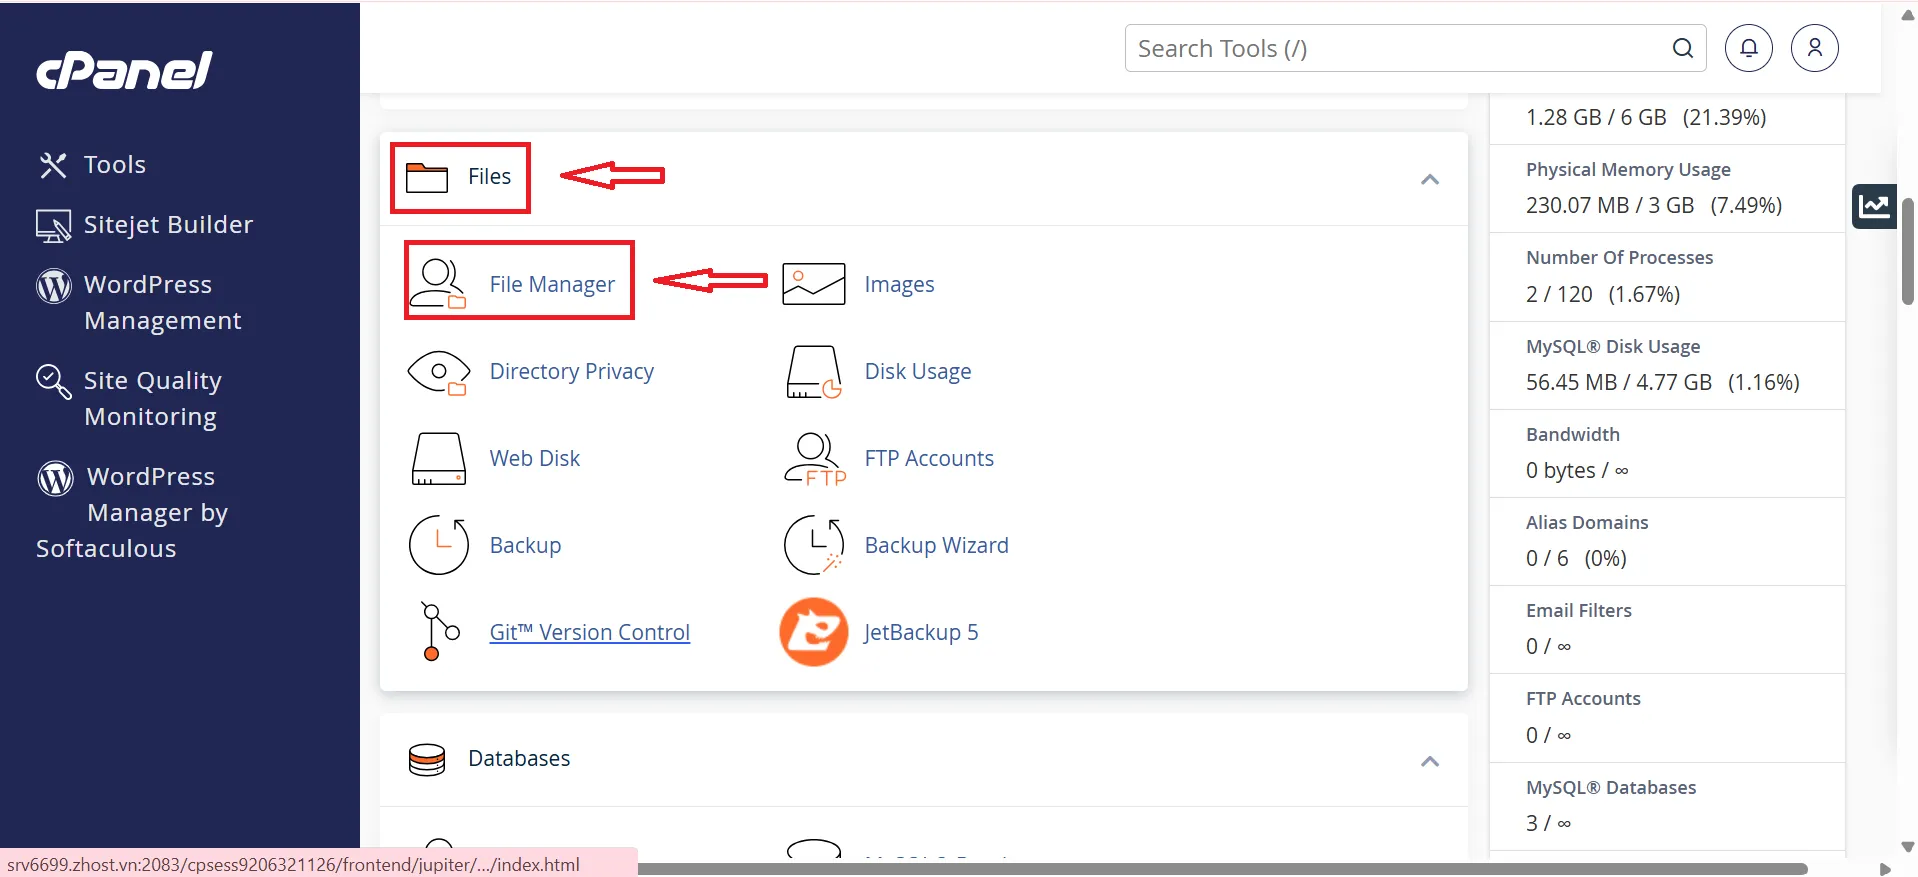Click the Directory Privacy eye icon

[x=438, y=372]
